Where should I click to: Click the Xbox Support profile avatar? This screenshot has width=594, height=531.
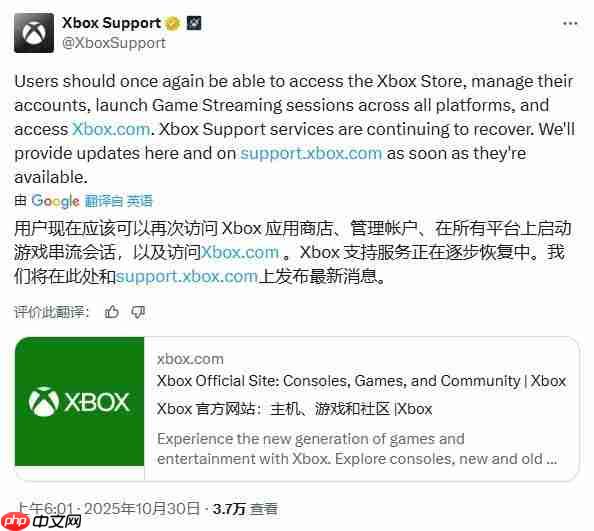tap(34, 33)
